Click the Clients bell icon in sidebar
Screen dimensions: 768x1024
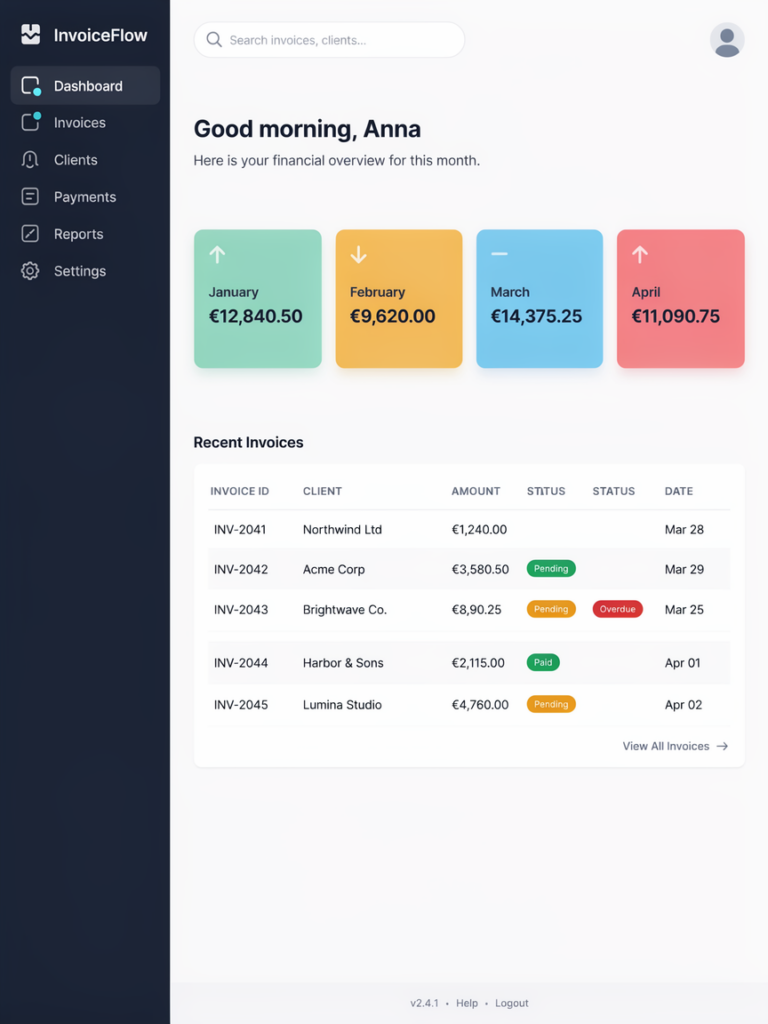point(30,159)
